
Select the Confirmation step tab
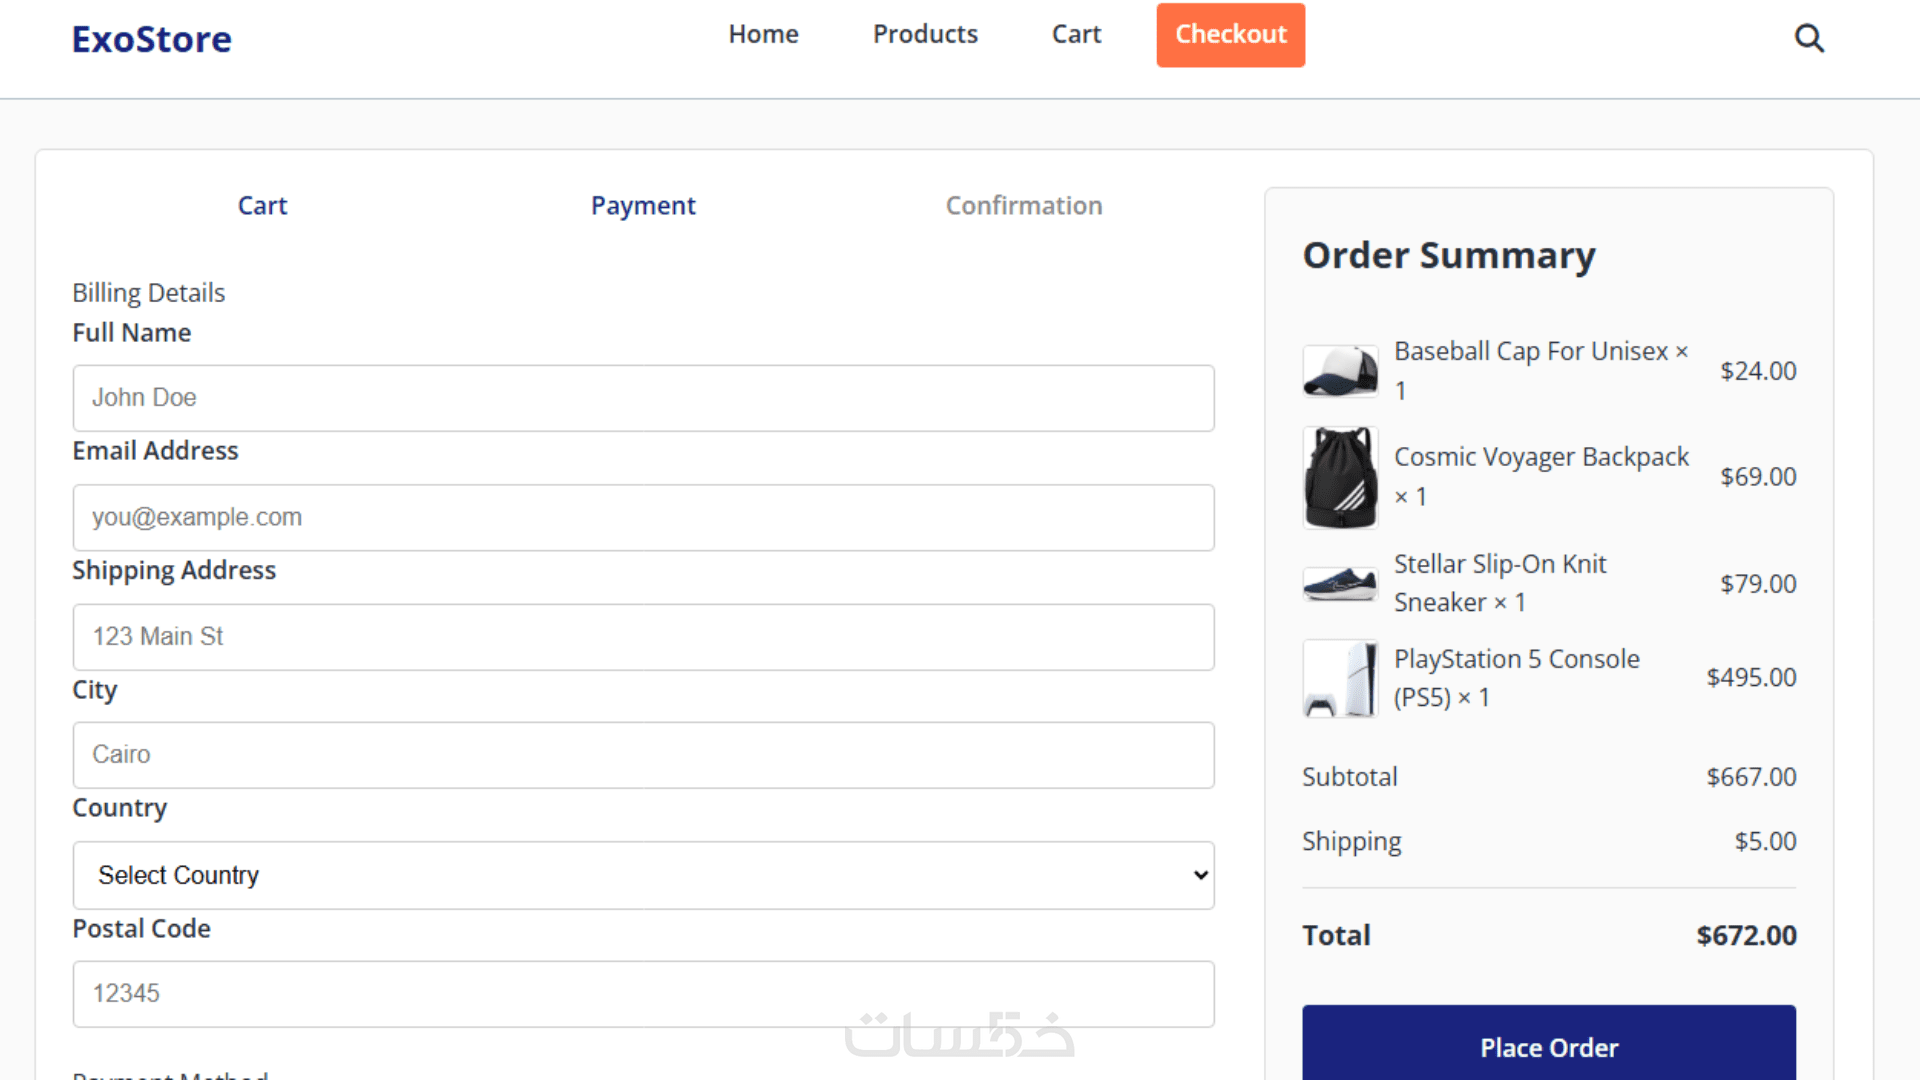point(1024,205)
